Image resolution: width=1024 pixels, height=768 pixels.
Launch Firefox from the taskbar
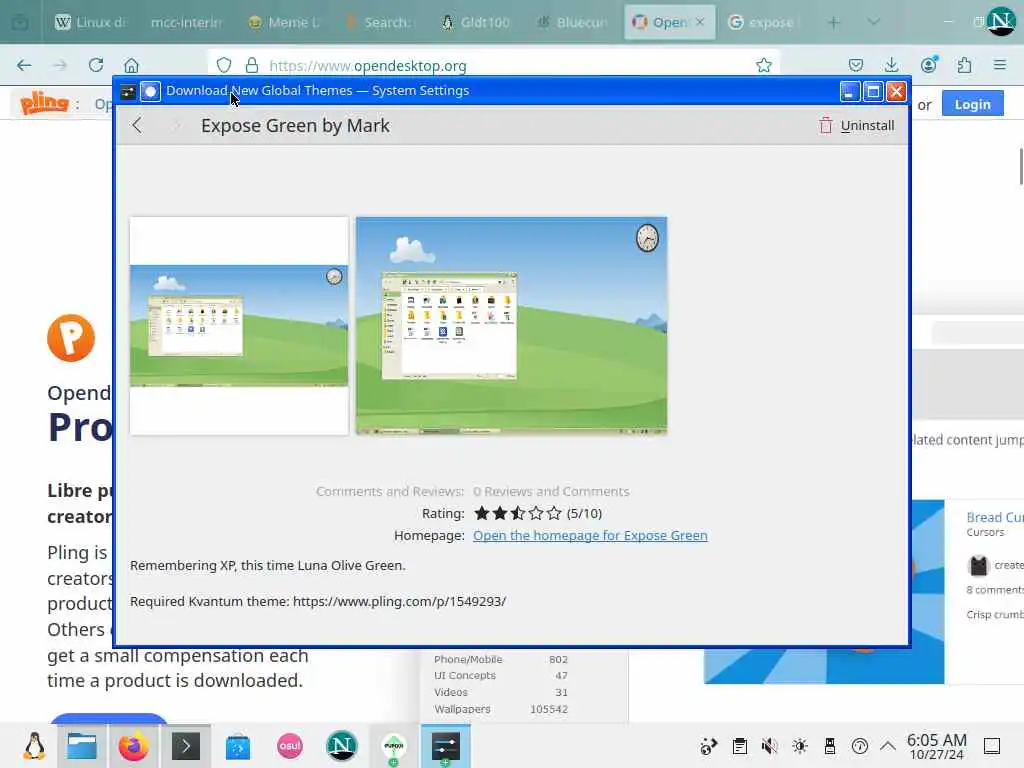pos(133,746)
